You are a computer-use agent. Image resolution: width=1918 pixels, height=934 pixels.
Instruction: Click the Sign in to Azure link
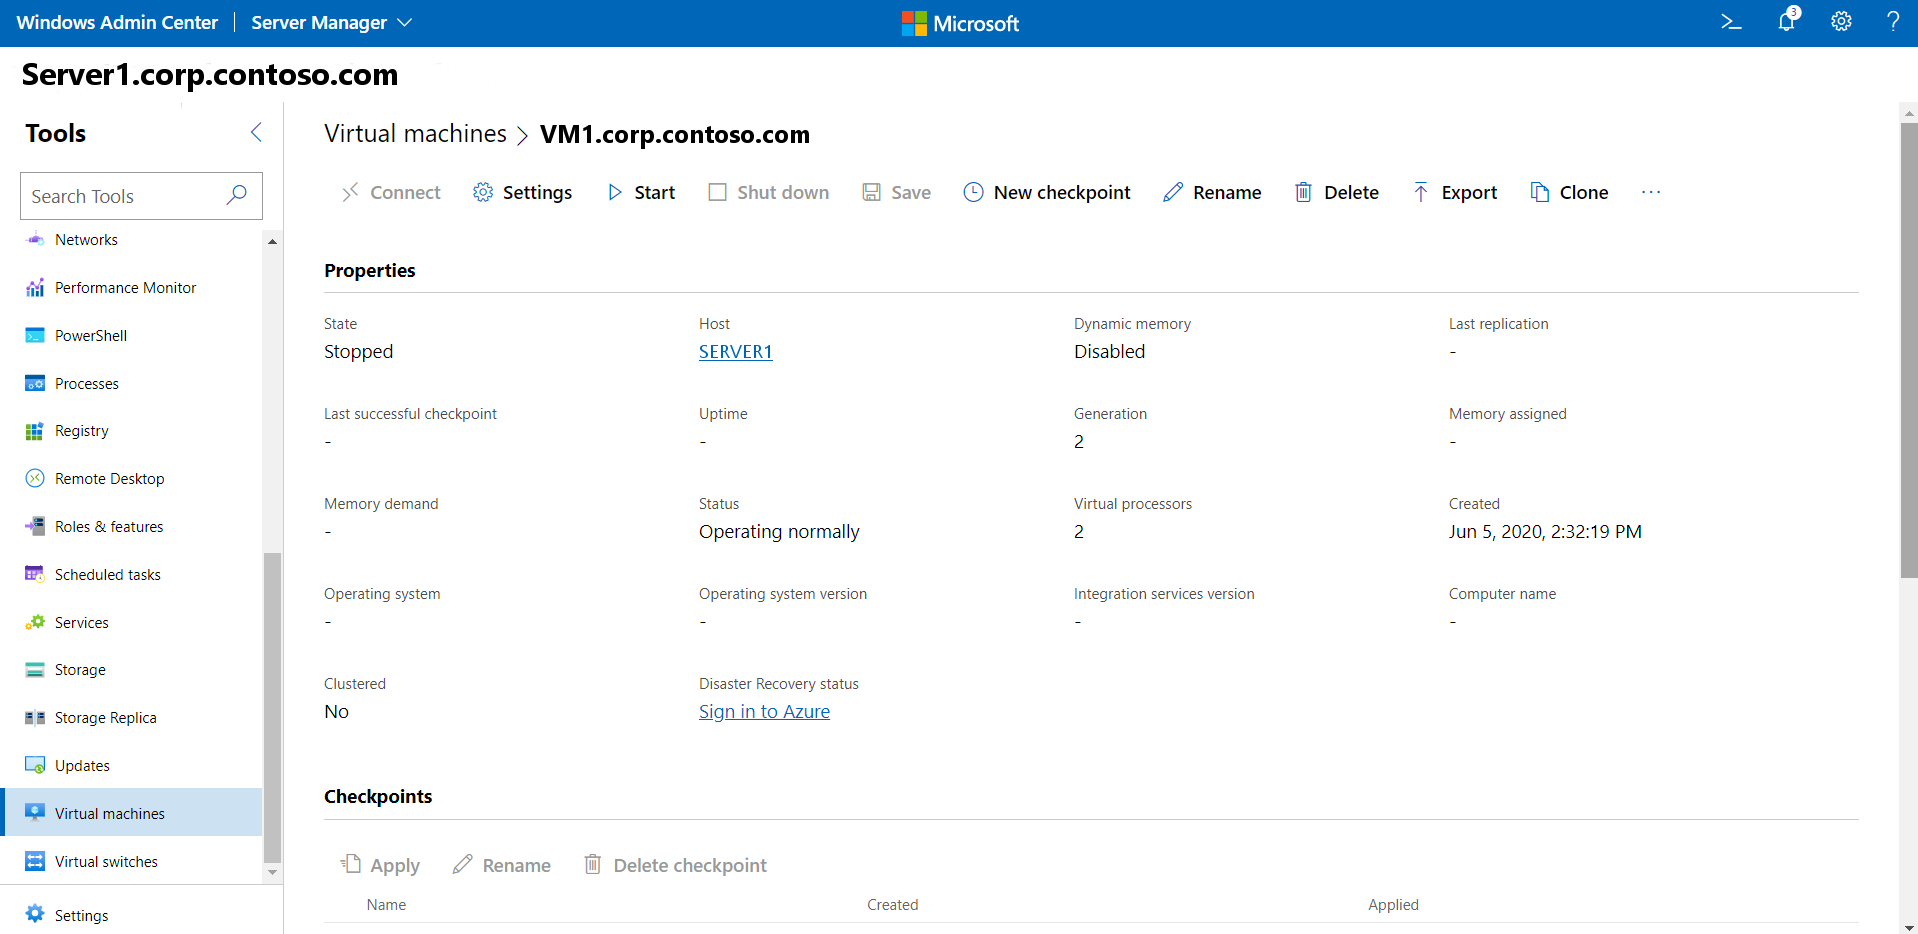[x=764, y=711]
